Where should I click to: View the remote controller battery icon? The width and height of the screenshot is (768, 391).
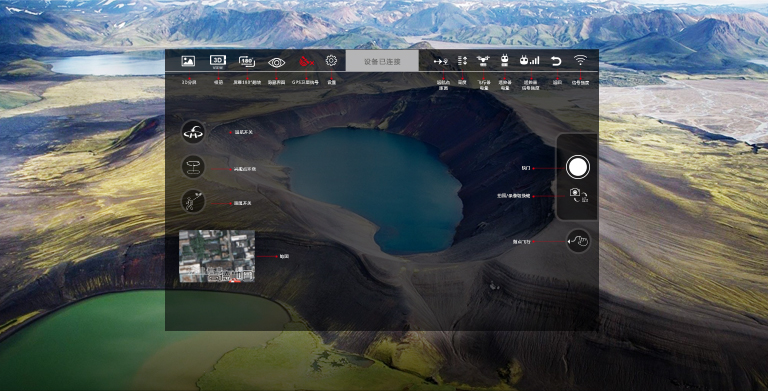coord(504,61)
